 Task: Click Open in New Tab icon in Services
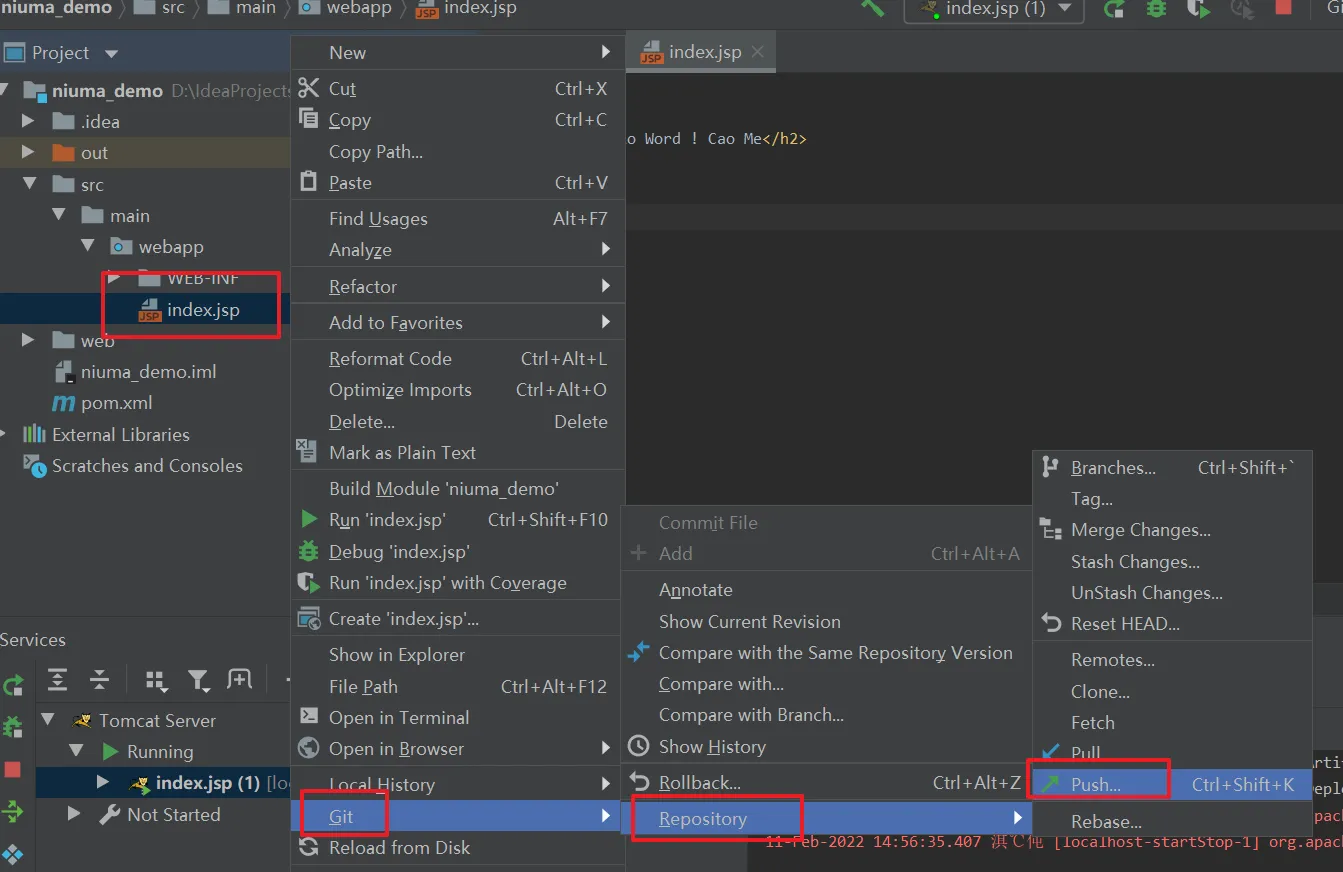tap(239, 680)
